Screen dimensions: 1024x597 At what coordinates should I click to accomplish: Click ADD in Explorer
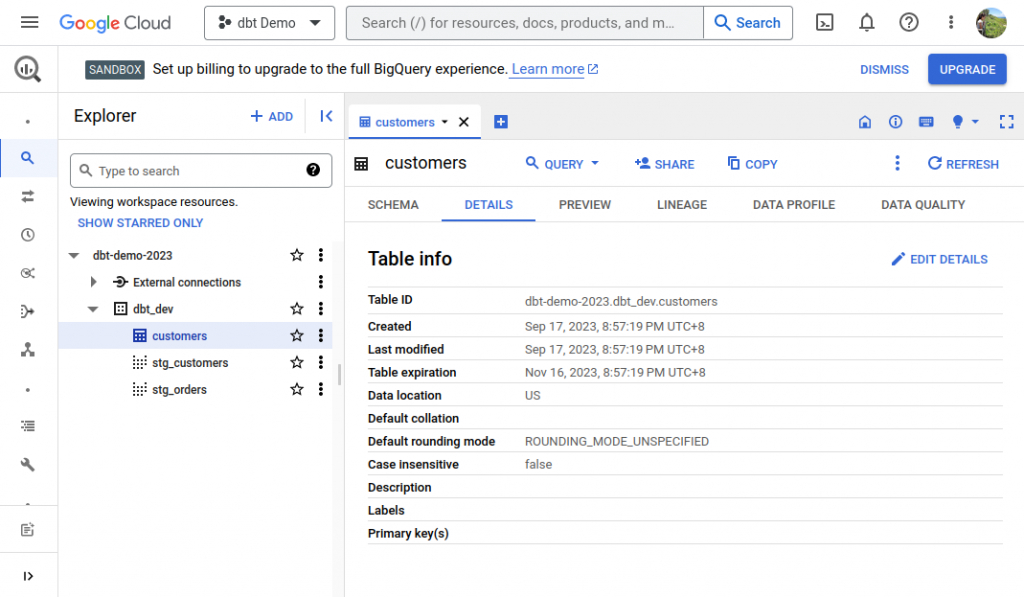click(272, 116)
